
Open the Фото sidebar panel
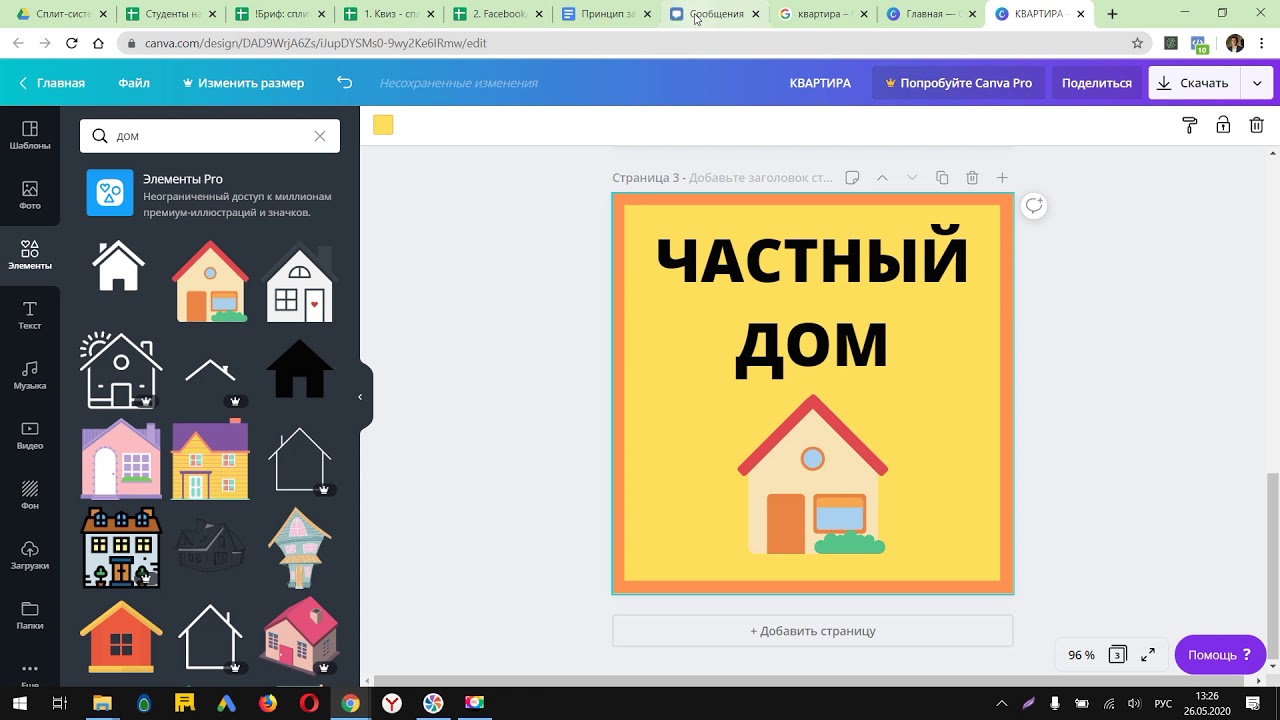coord(30,195)
